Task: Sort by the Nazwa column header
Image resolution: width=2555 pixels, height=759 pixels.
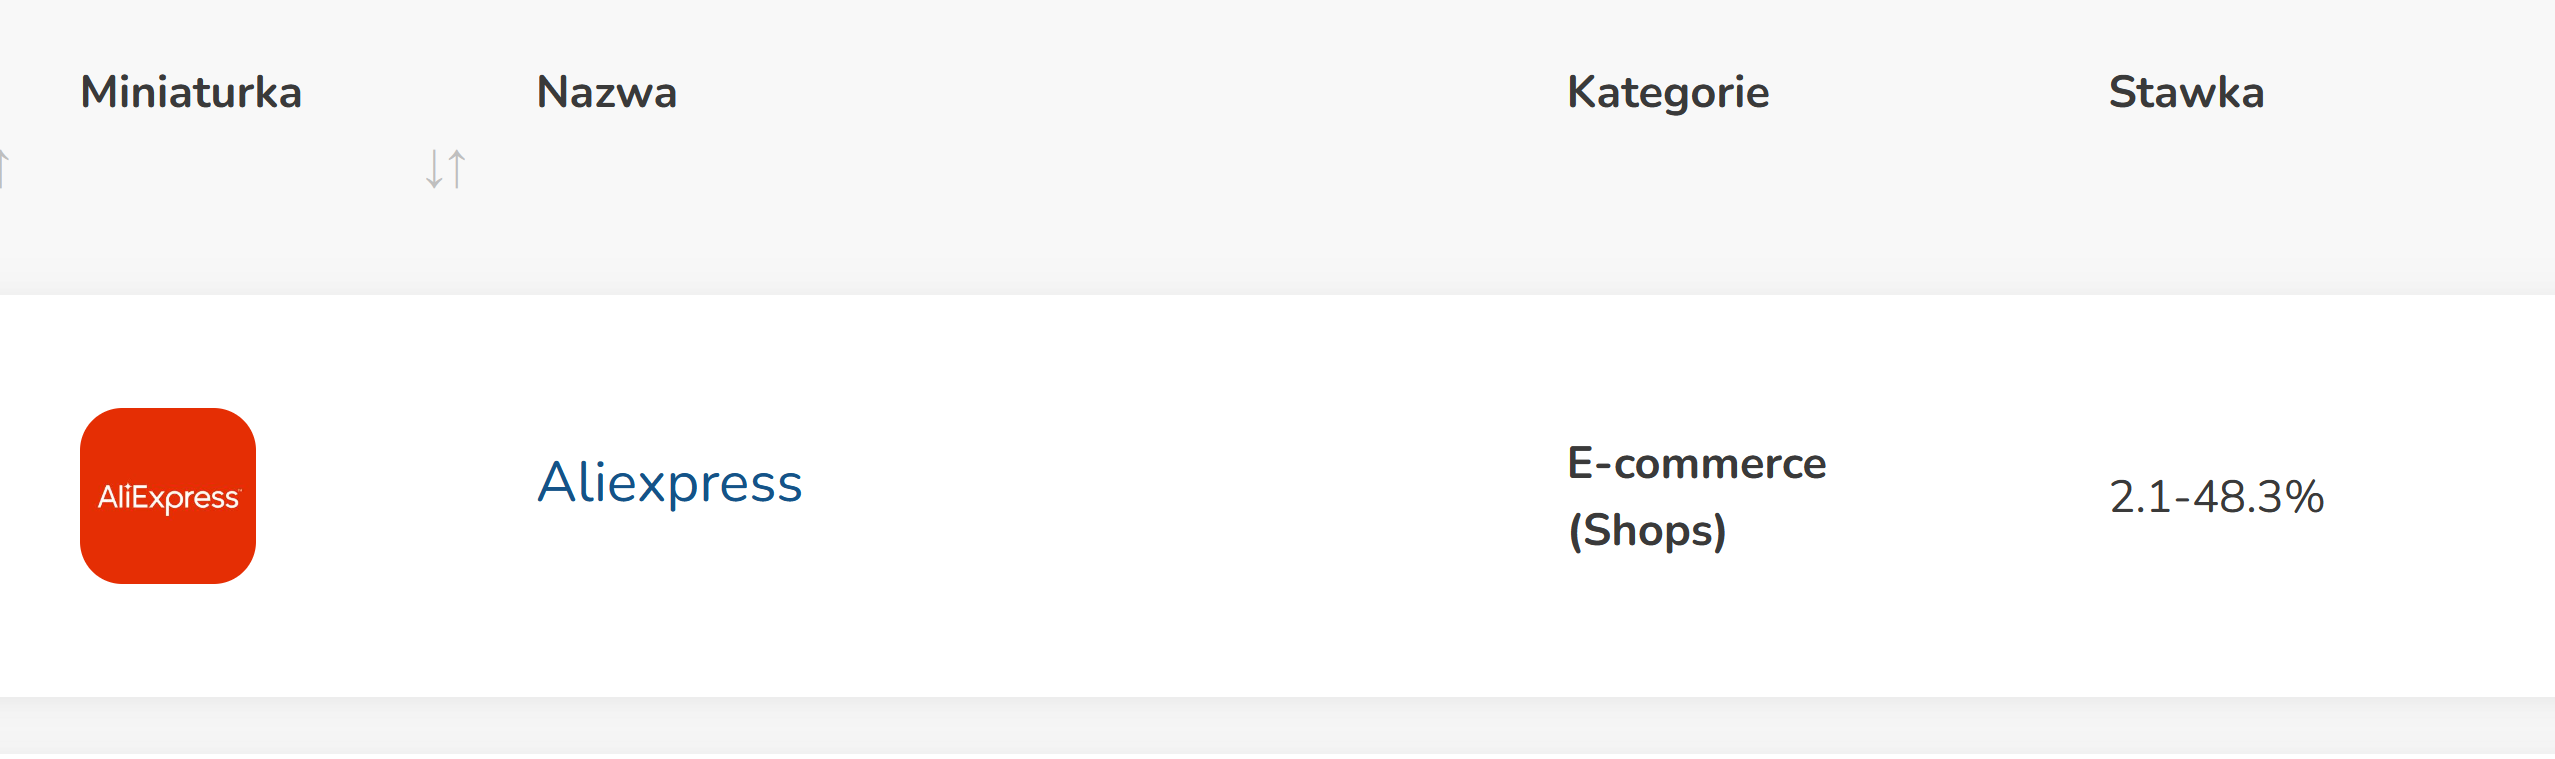Action: tap(606, 92)
